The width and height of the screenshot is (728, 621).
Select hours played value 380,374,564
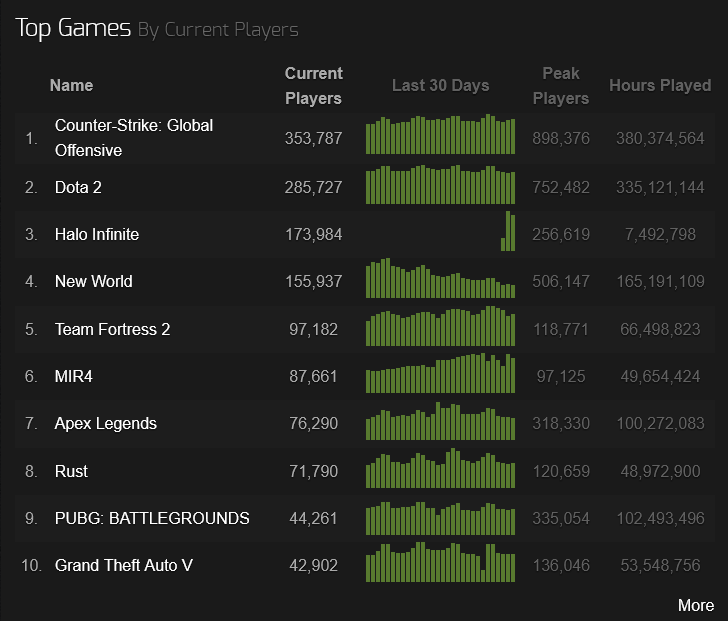click(x=660, y=138)
